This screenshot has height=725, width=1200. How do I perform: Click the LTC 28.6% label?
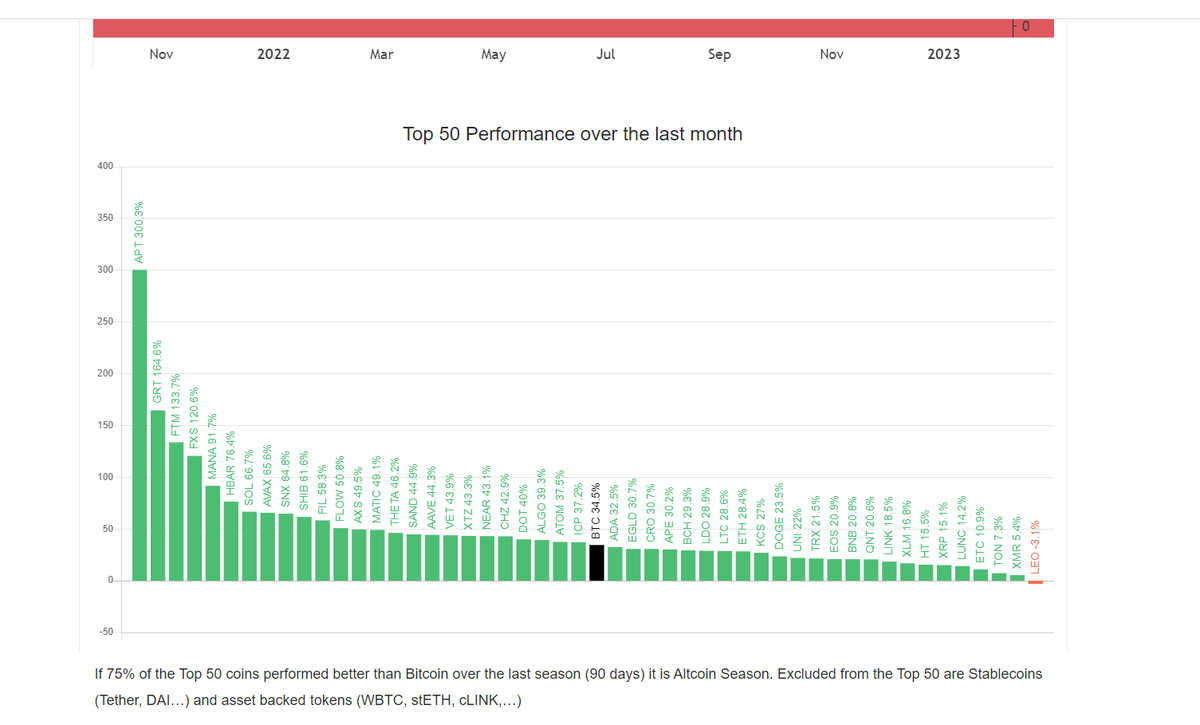click(x=724, y=517)
